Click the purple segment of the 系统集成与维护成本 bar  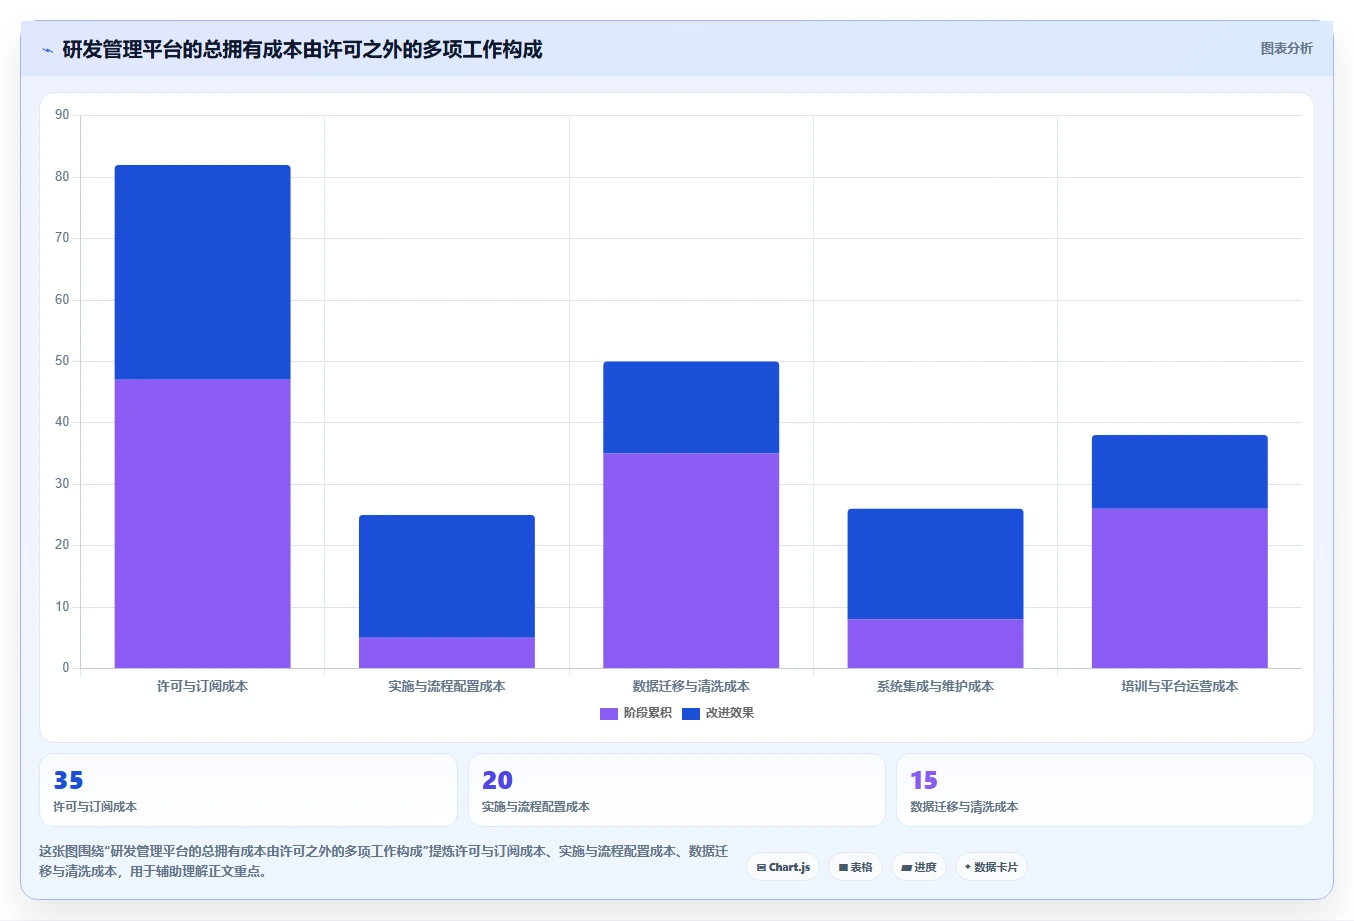[935, 643]
